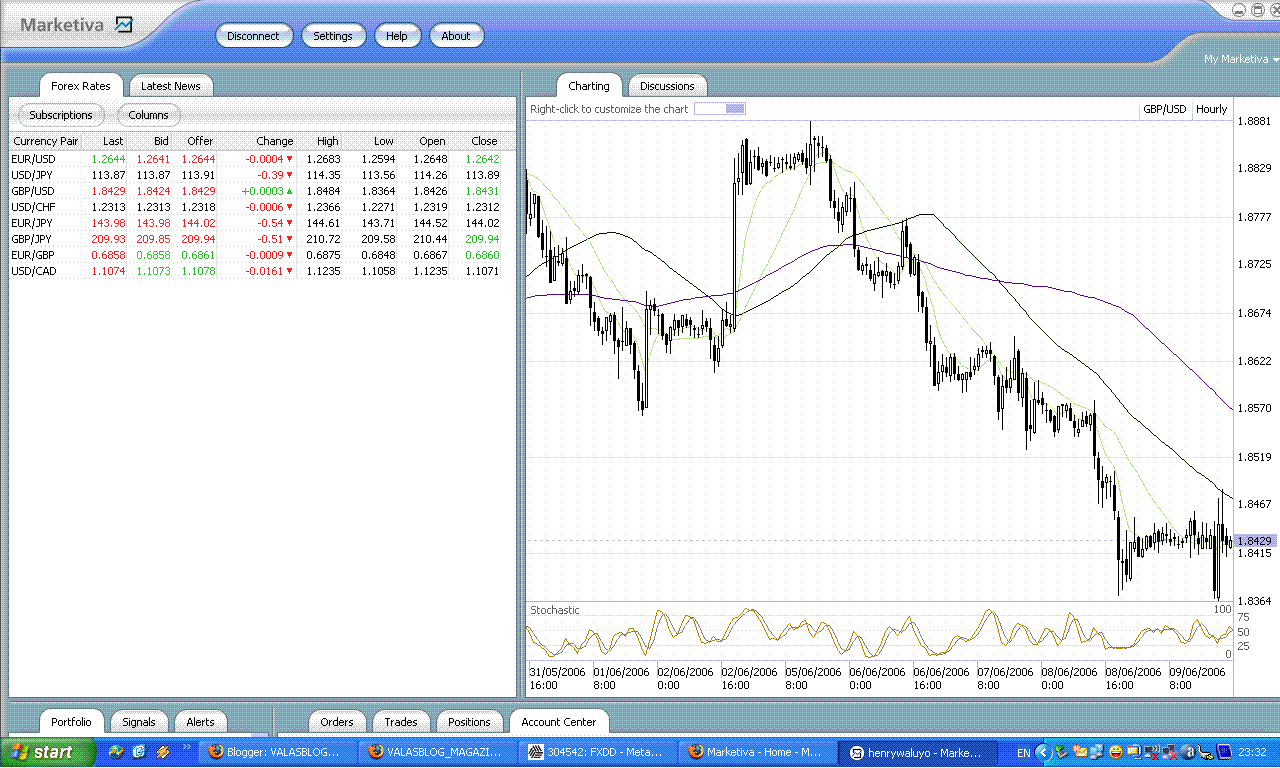Image resolution: width=1280 pixels, height=768 pixels.
Task: Select the GBP/JPY currency pair row
Action: 256,238
